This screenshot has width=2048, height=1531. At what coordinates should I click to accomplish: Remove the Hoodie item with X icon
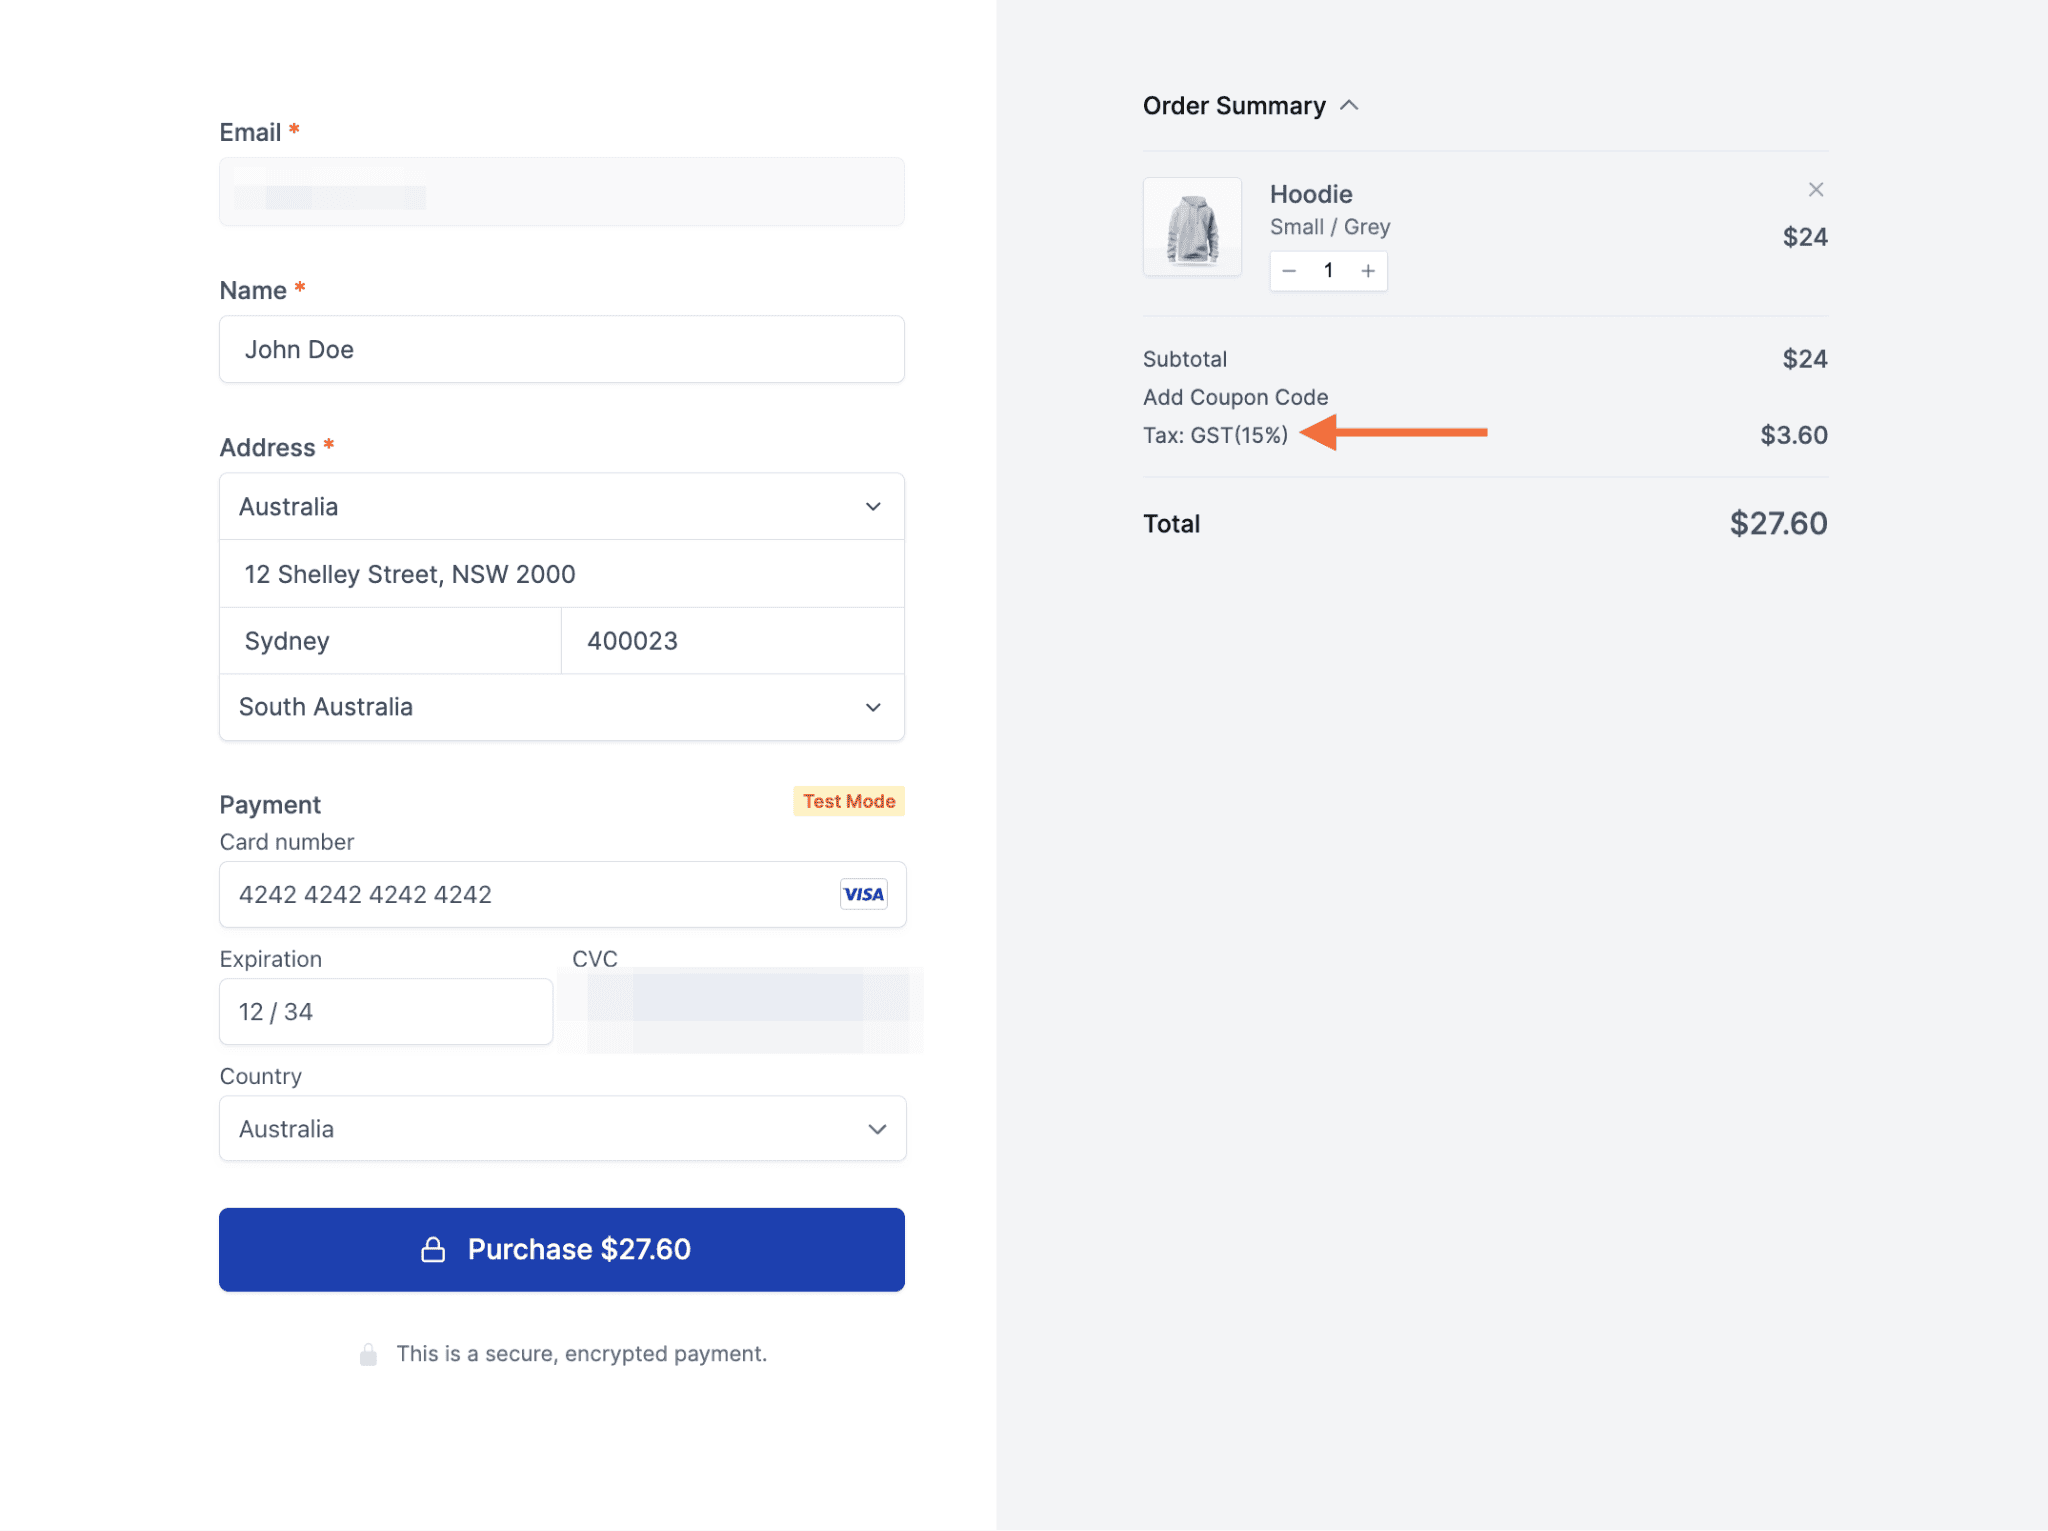tap(1816, 190)
